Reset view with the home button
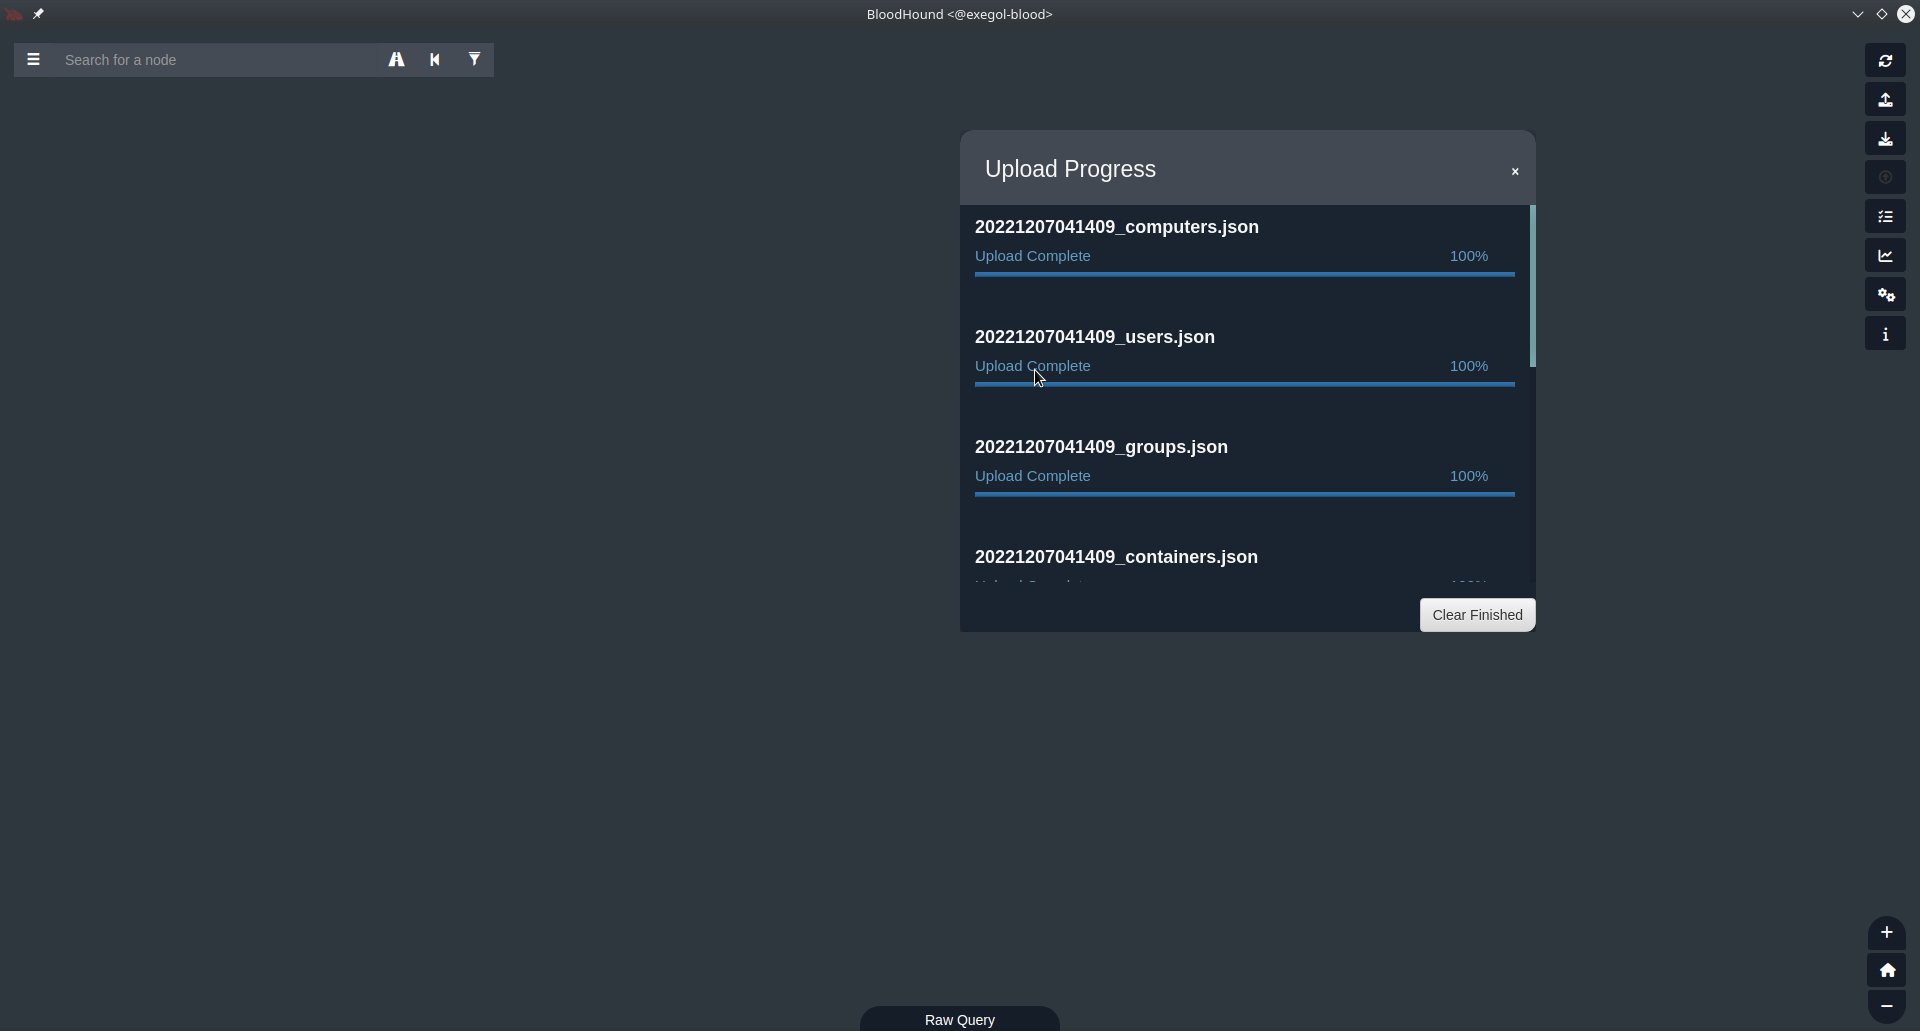 coord(1886,970)
